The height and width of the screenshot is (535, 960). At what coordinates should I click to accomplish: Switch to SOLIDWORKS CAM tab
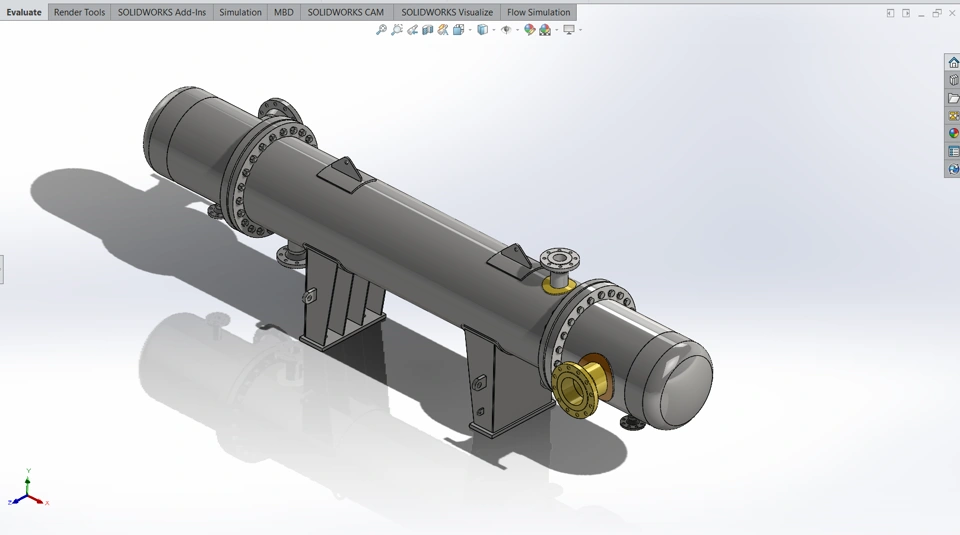(x=346, y=12)
